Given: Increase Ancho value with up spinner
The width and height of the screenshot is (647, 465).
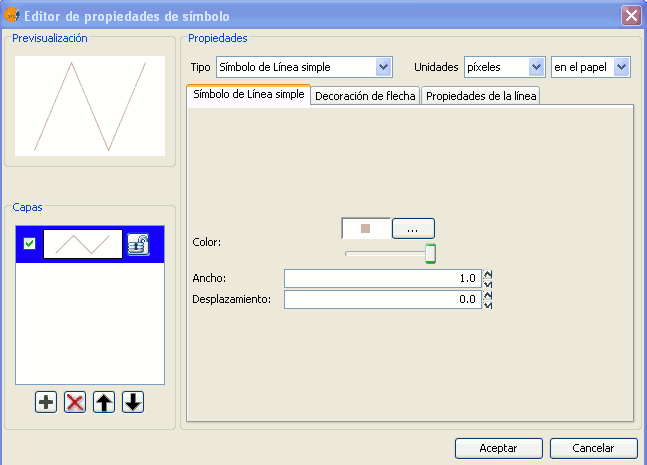Looking at the screenshot, I should click(x=488, y=274).
